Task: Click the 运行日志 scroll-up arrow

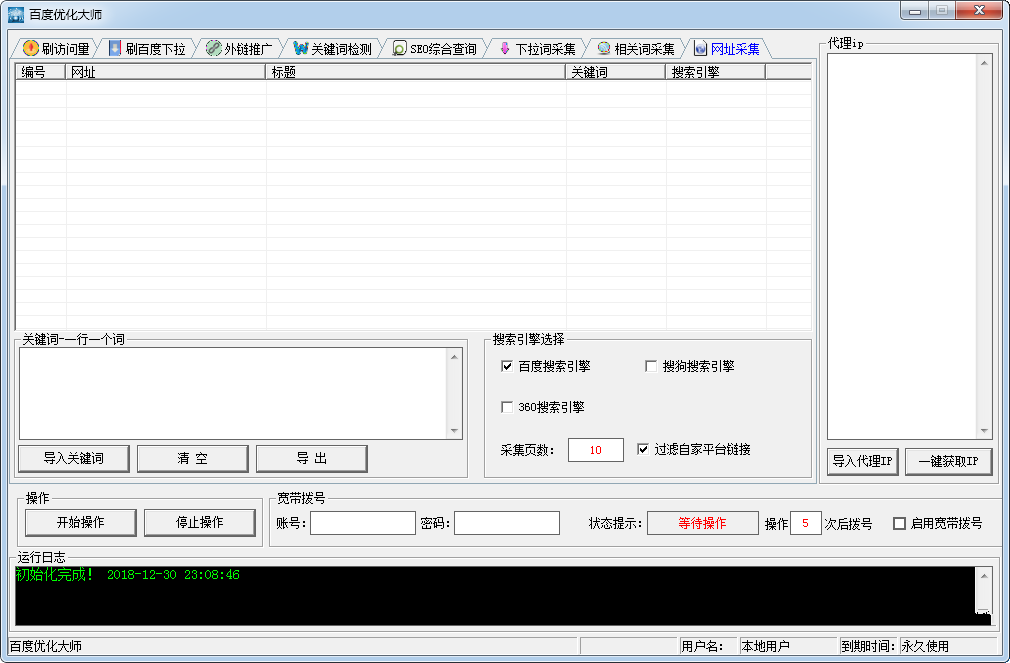Action: coord(984,576)
